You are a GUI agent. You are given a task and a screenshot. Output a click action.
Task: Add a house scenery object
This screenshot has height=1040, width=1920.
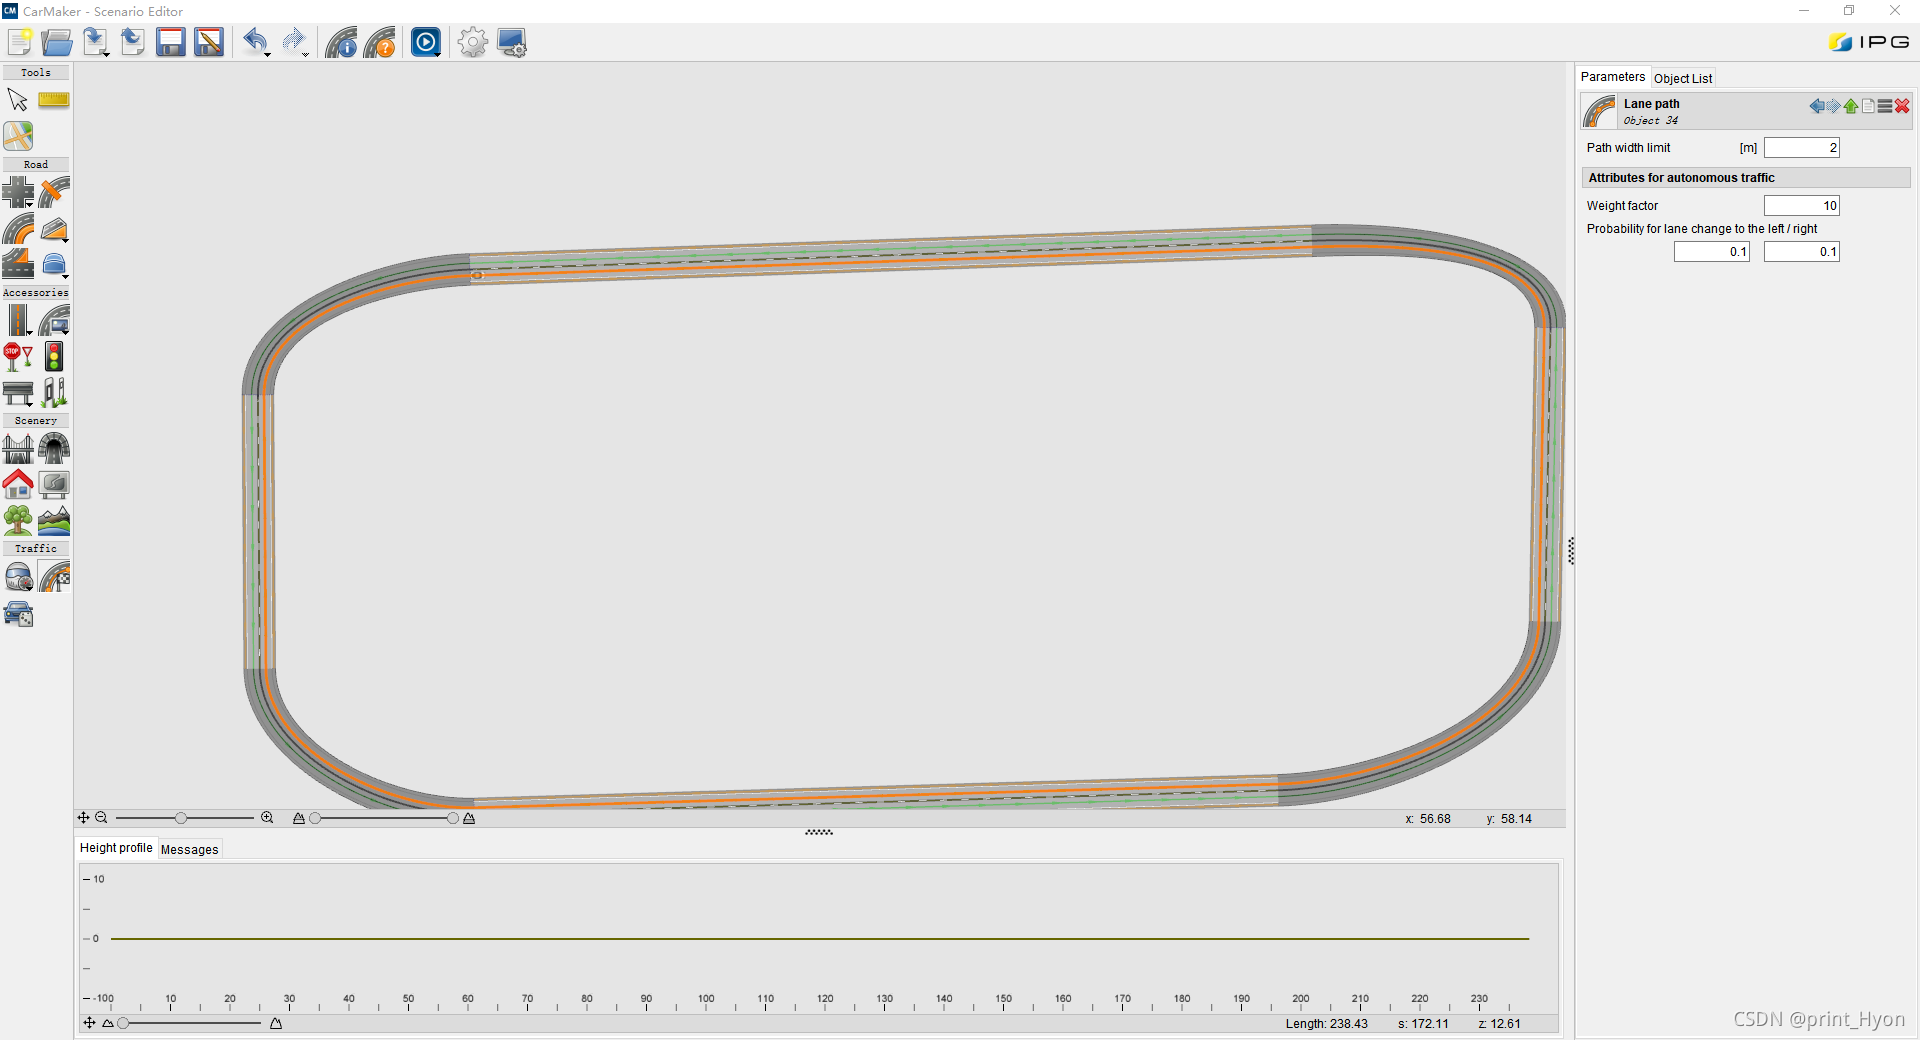(x=18, y=484)
